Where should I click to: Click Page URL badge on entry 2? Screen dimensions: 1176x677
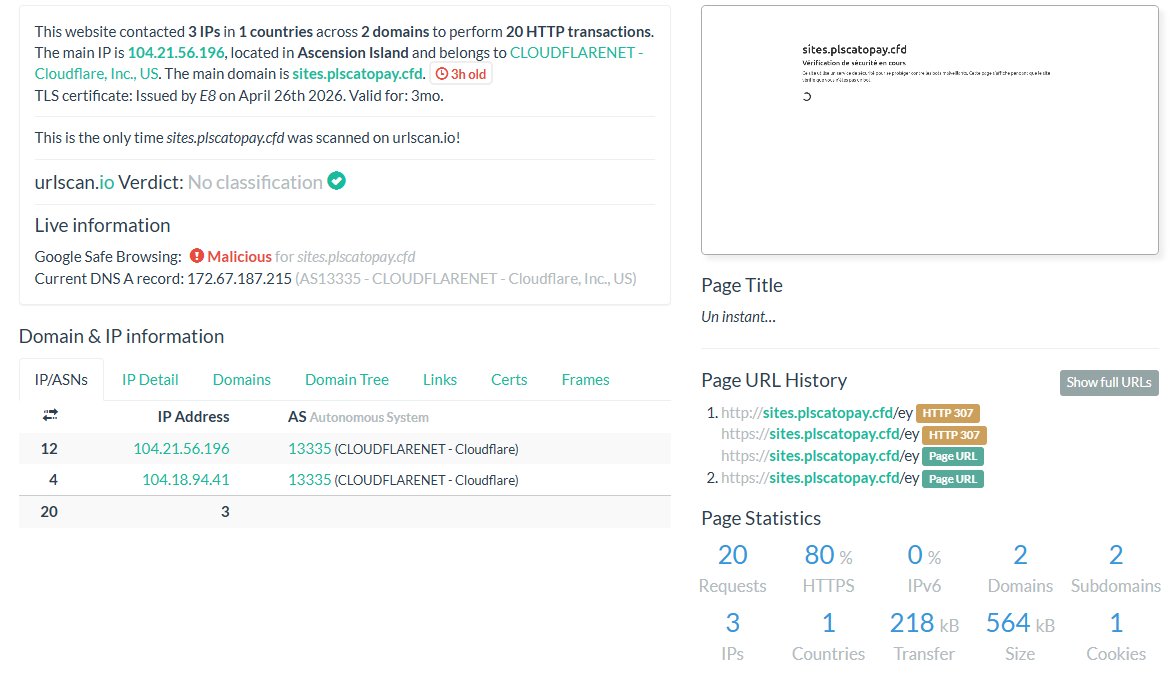953,478
